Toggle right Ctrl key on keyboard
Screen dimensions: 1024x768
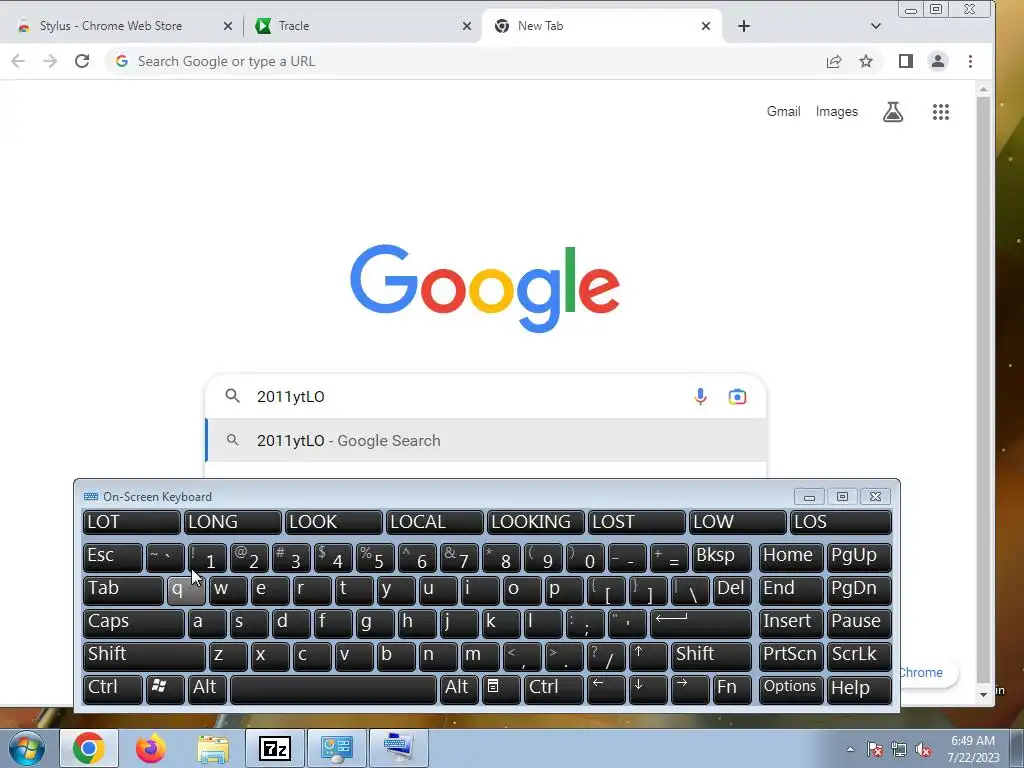point(553,688)
